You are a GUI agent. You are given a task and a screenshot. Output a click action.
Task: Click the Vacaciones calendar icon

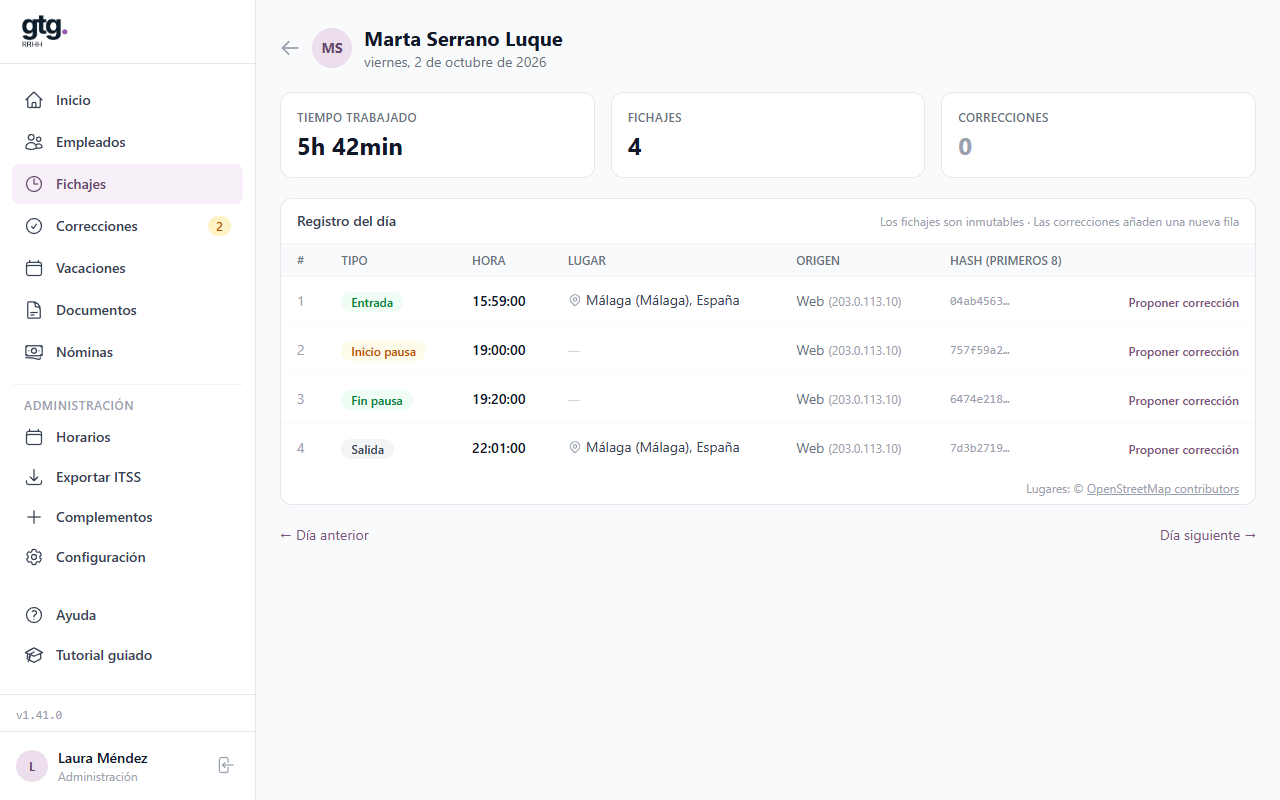click(x=34, y=268)
